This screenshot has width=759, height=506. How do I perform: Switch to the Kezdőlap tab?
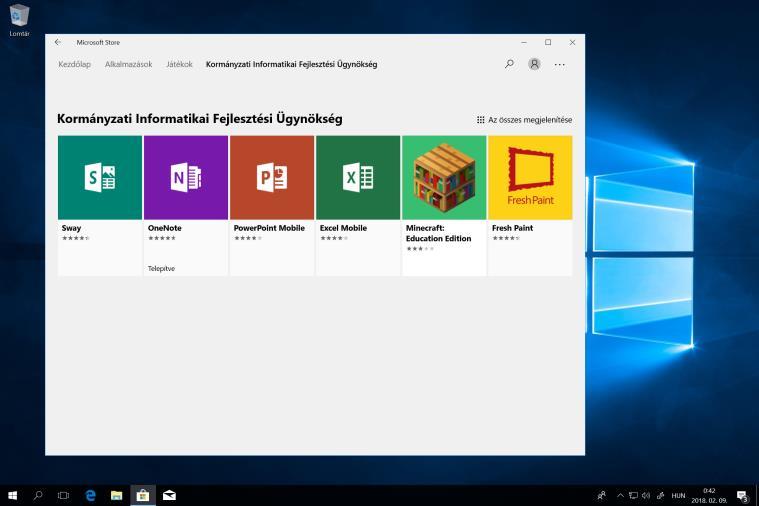point(75,64)
